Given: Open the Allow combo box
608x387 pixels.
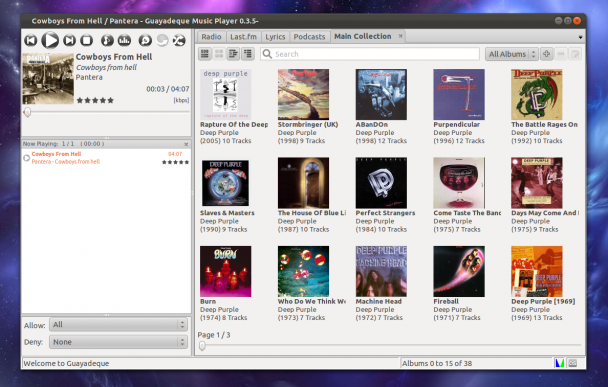Looking at the screenshot, I should point(119,325).
